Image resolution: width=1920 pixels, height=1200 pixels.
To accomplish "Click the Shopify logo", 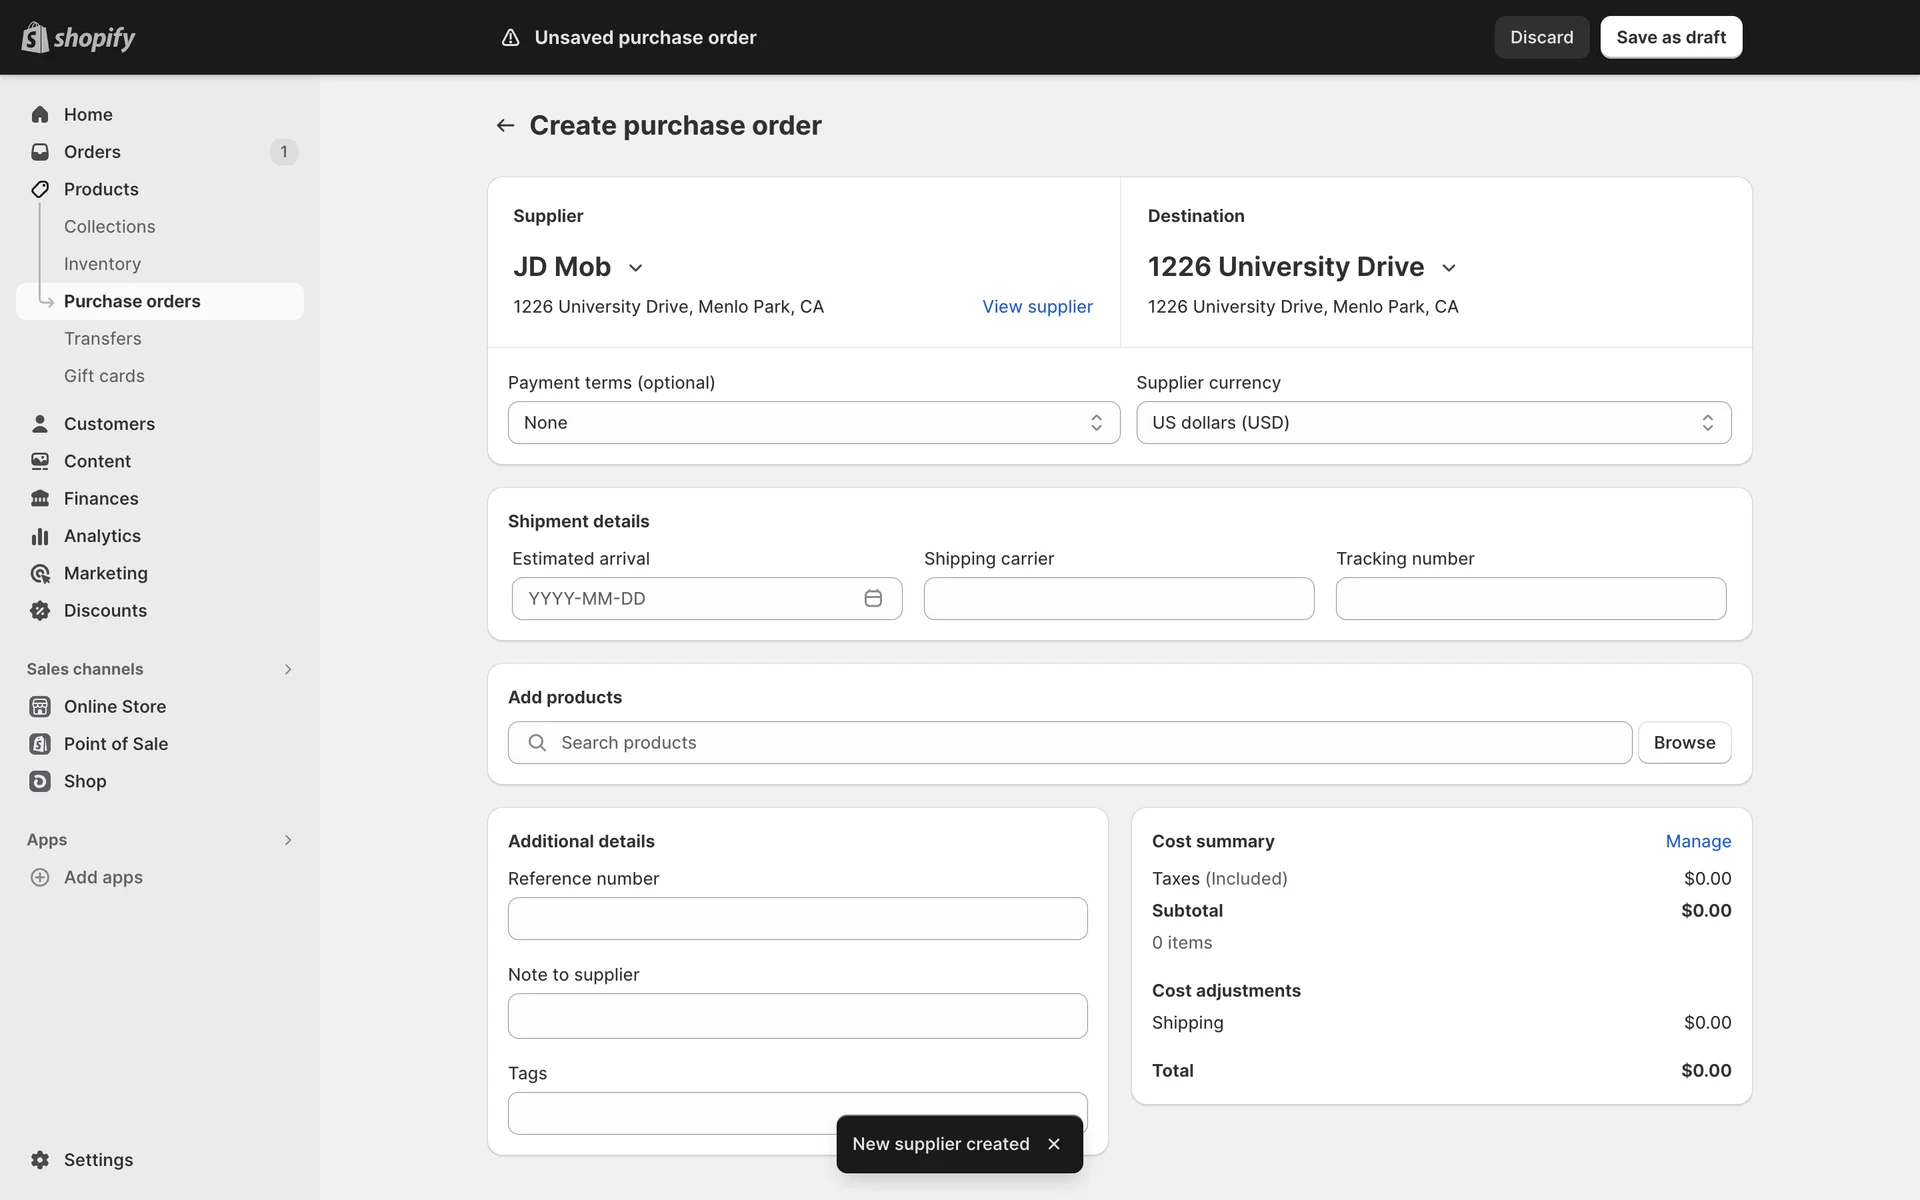I will (x=78, y=37).
